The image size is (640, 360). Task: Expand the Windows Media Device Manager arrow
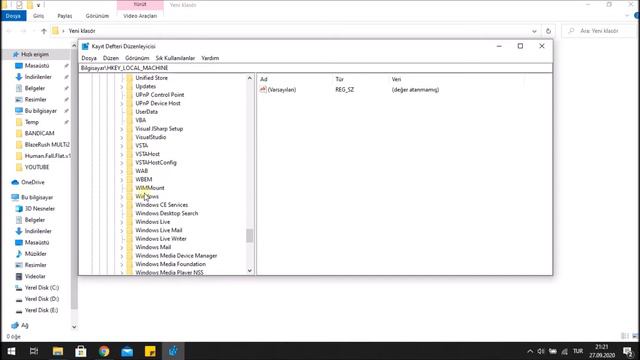pyautogui.click(x=122, y=256)
